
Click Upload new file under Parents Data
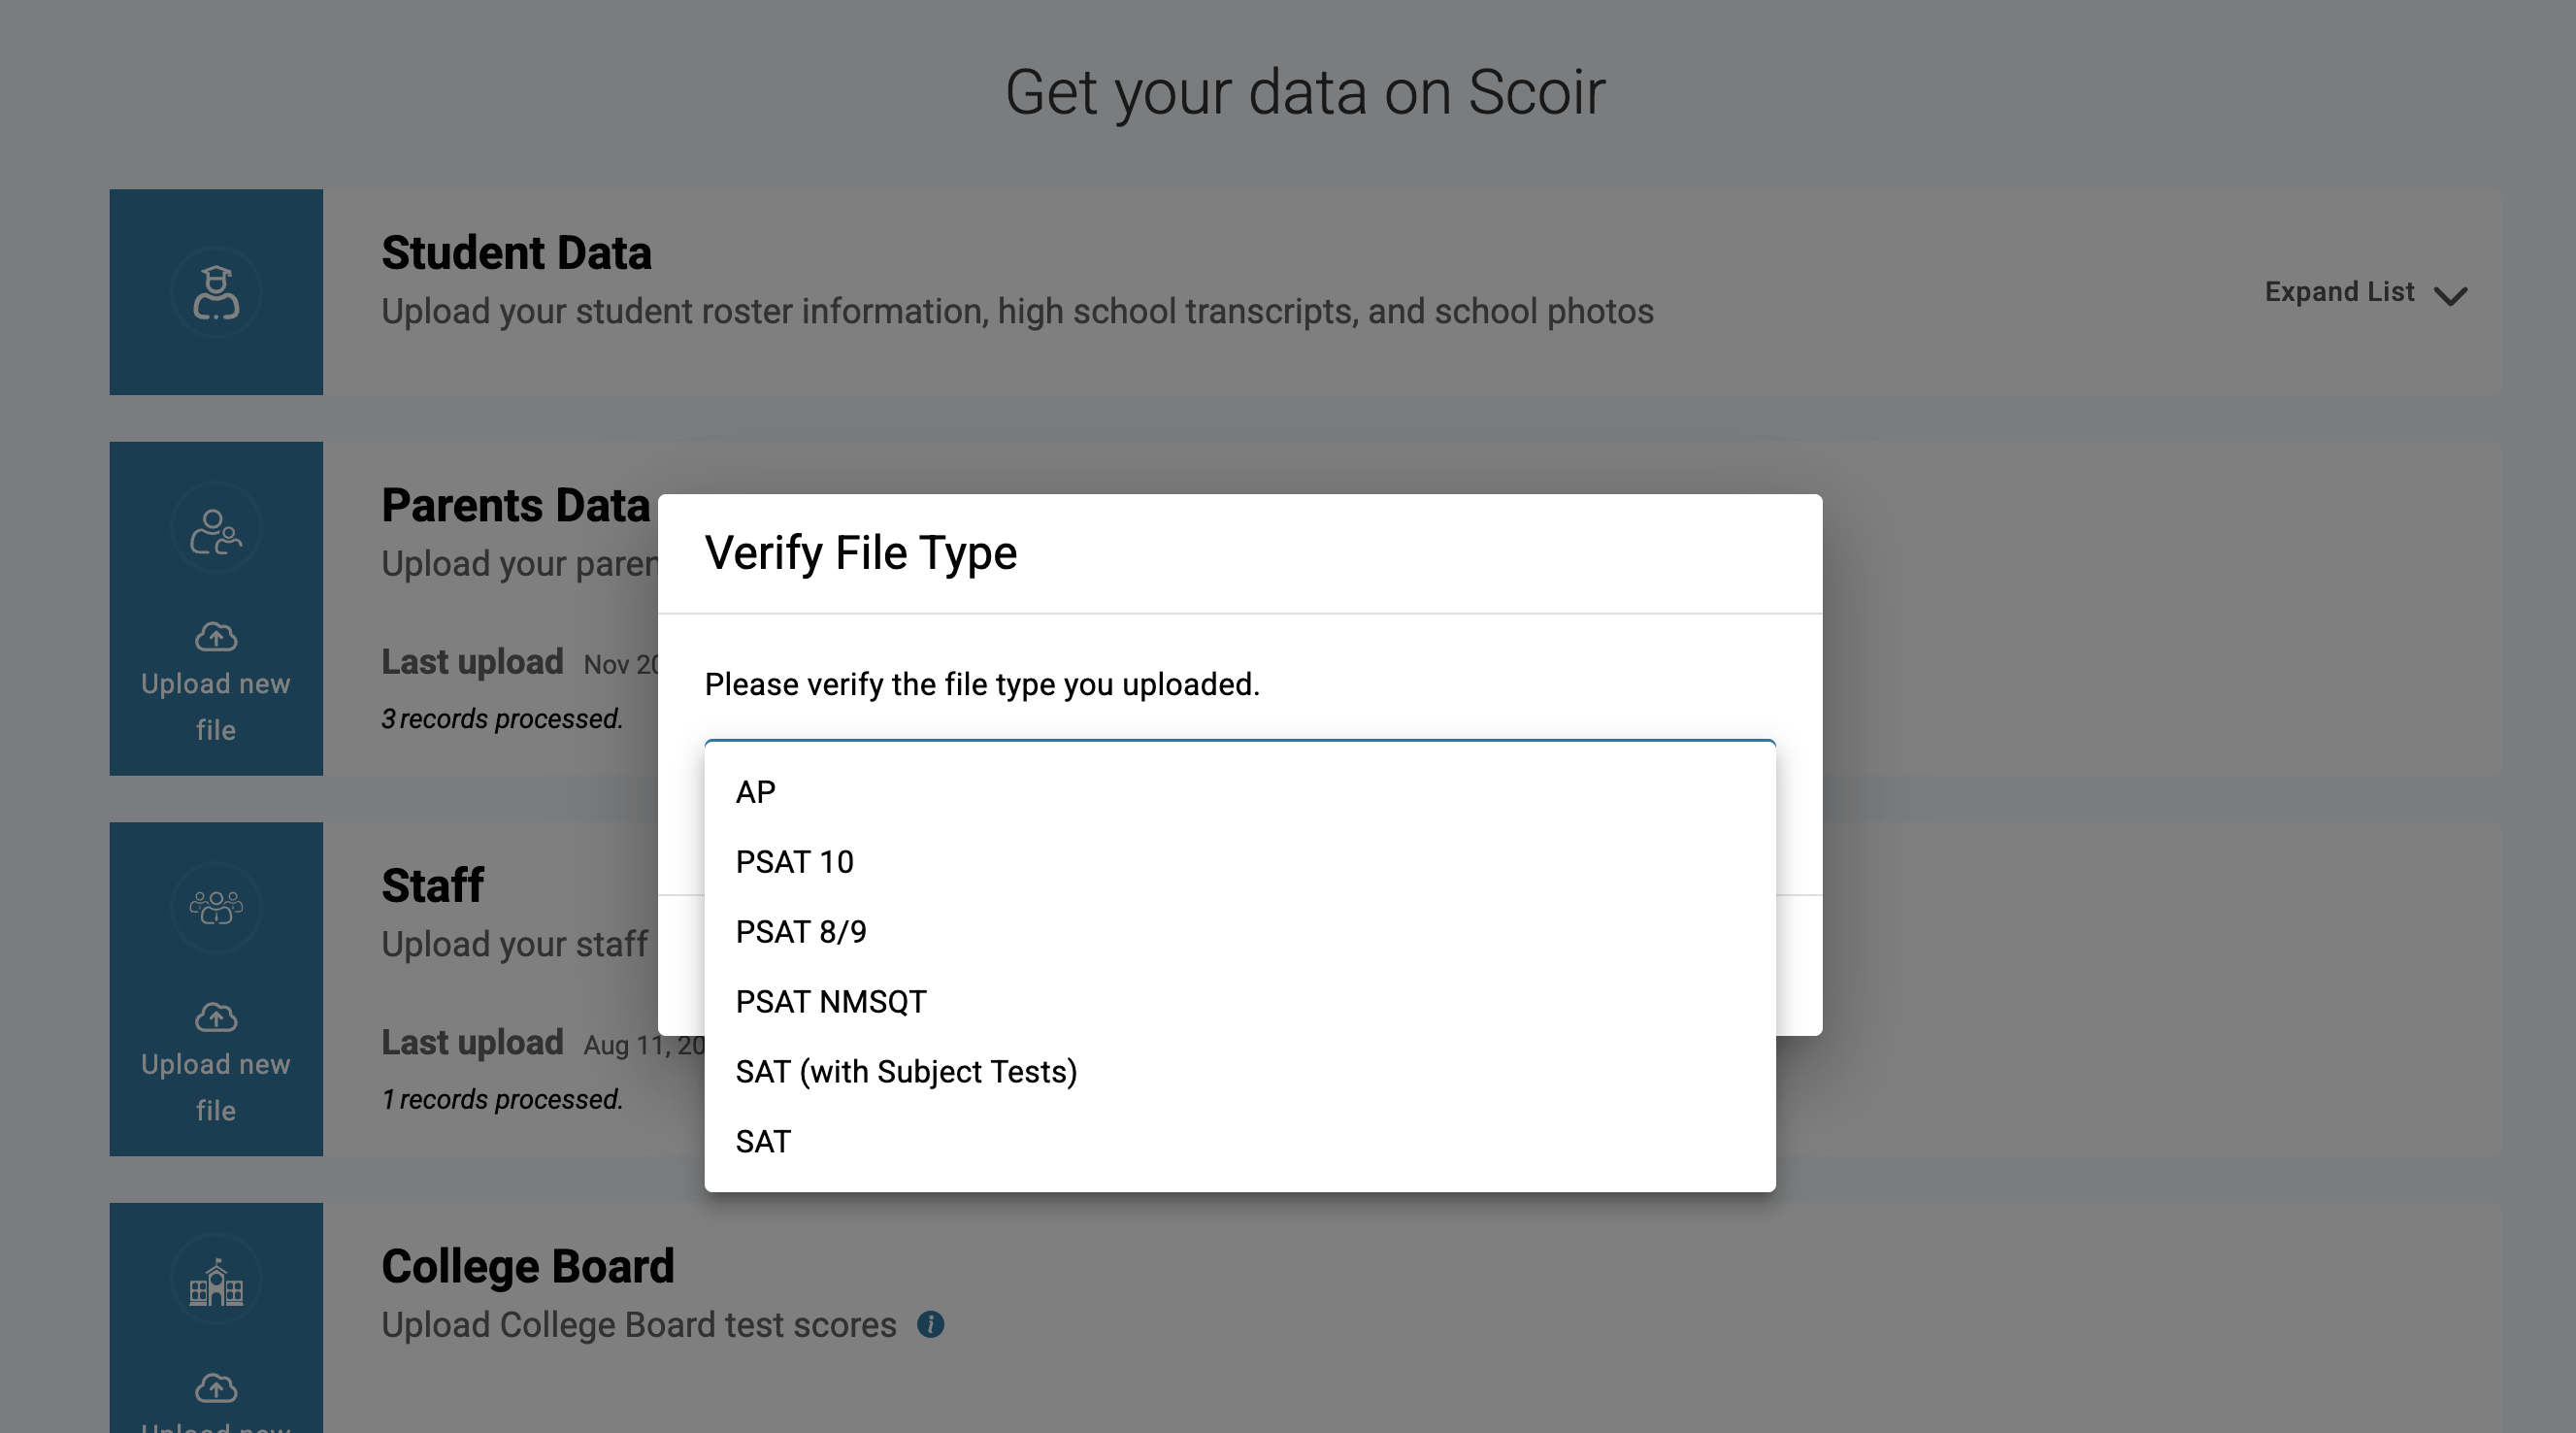coord(216,706)
